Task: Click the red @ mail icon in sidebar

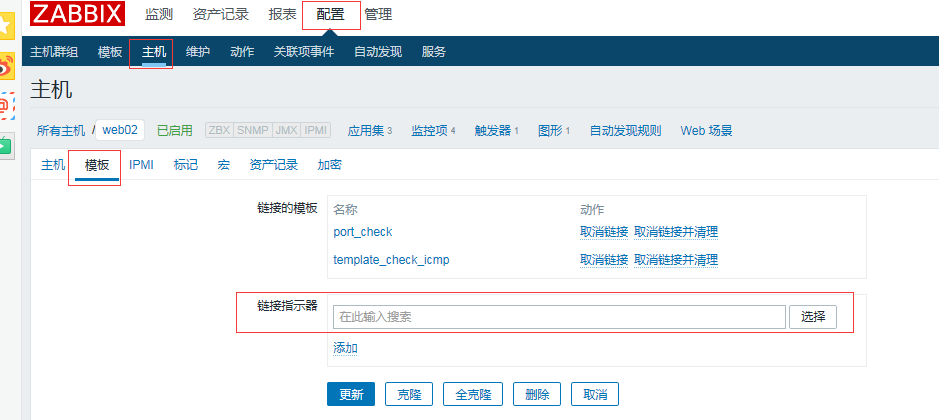Action: point(6,106)
